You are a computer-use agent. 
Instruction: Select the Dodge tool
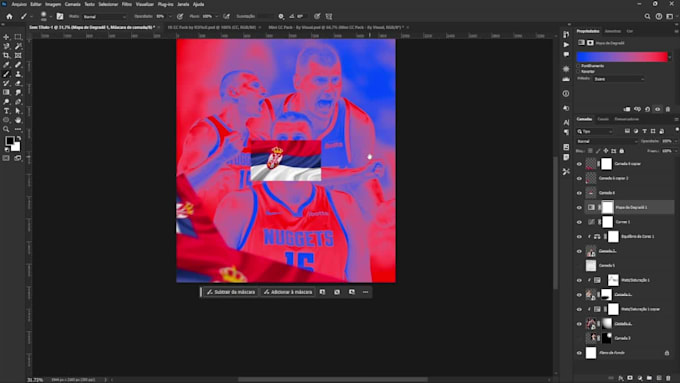click(7, 101)
